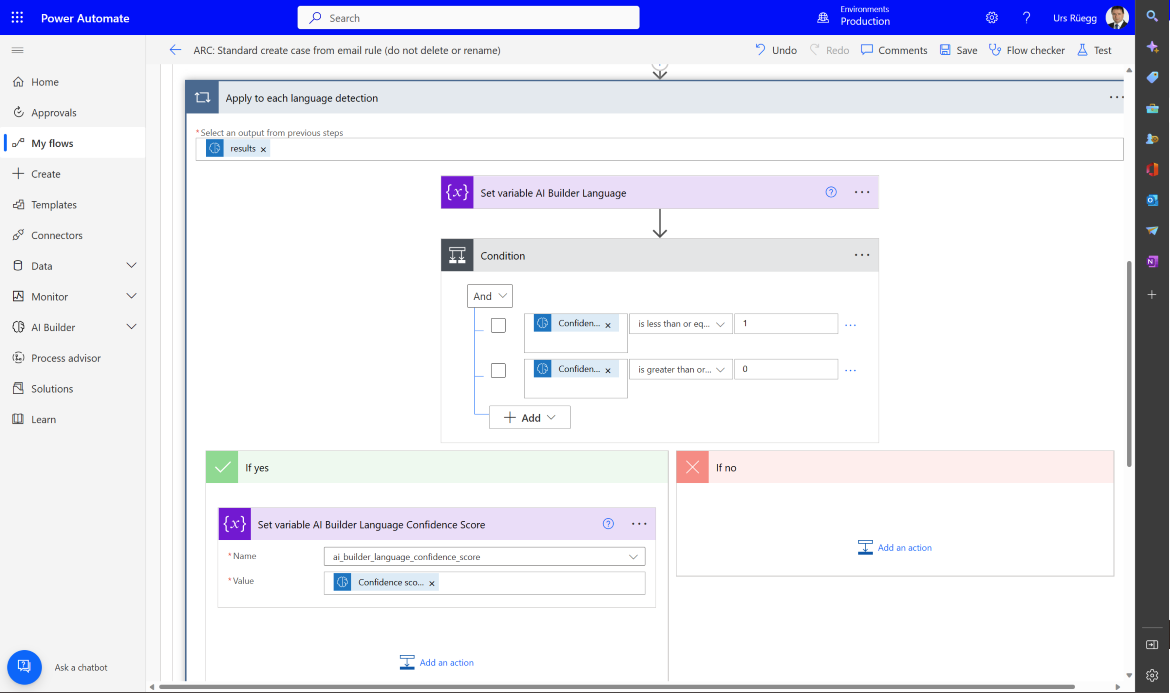This screenshot has width=1170, height=693.
Task: Click the Search box
Action: [x=469, y=17]
